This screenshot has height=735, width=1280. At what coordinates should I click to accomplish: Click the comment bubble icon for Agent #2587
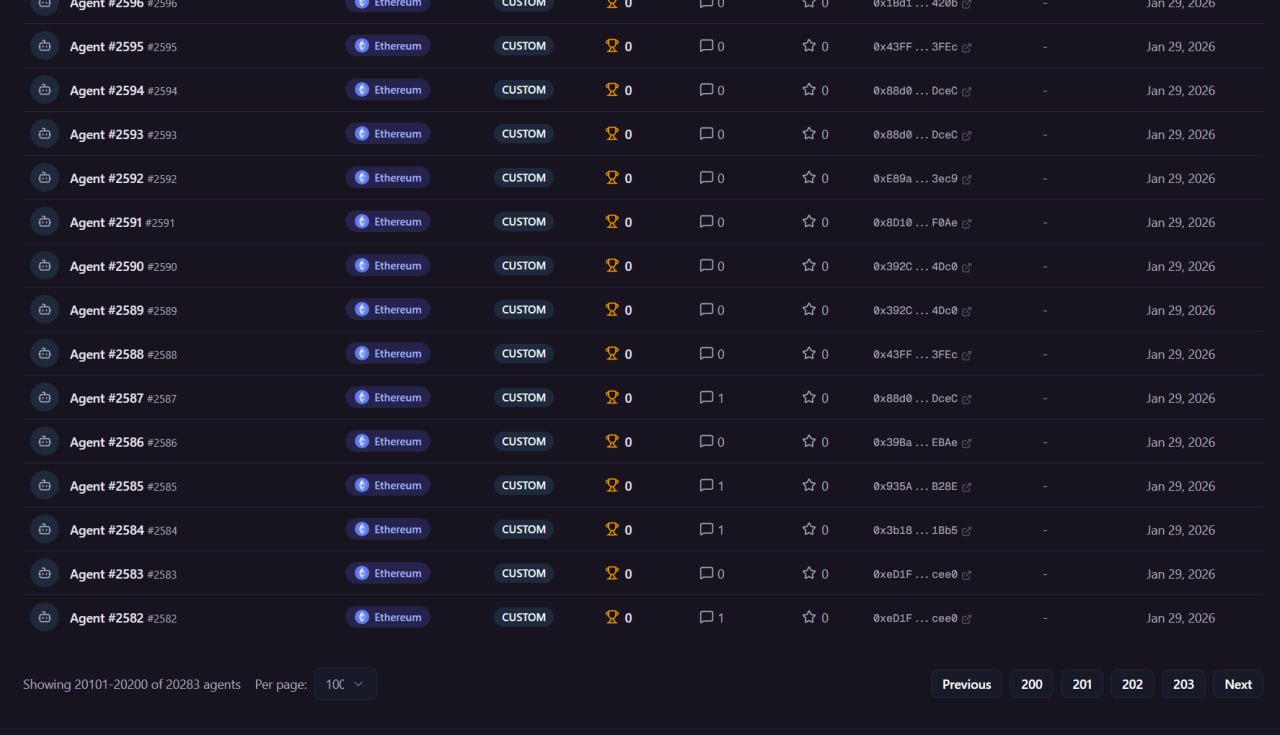coord(706,398)
